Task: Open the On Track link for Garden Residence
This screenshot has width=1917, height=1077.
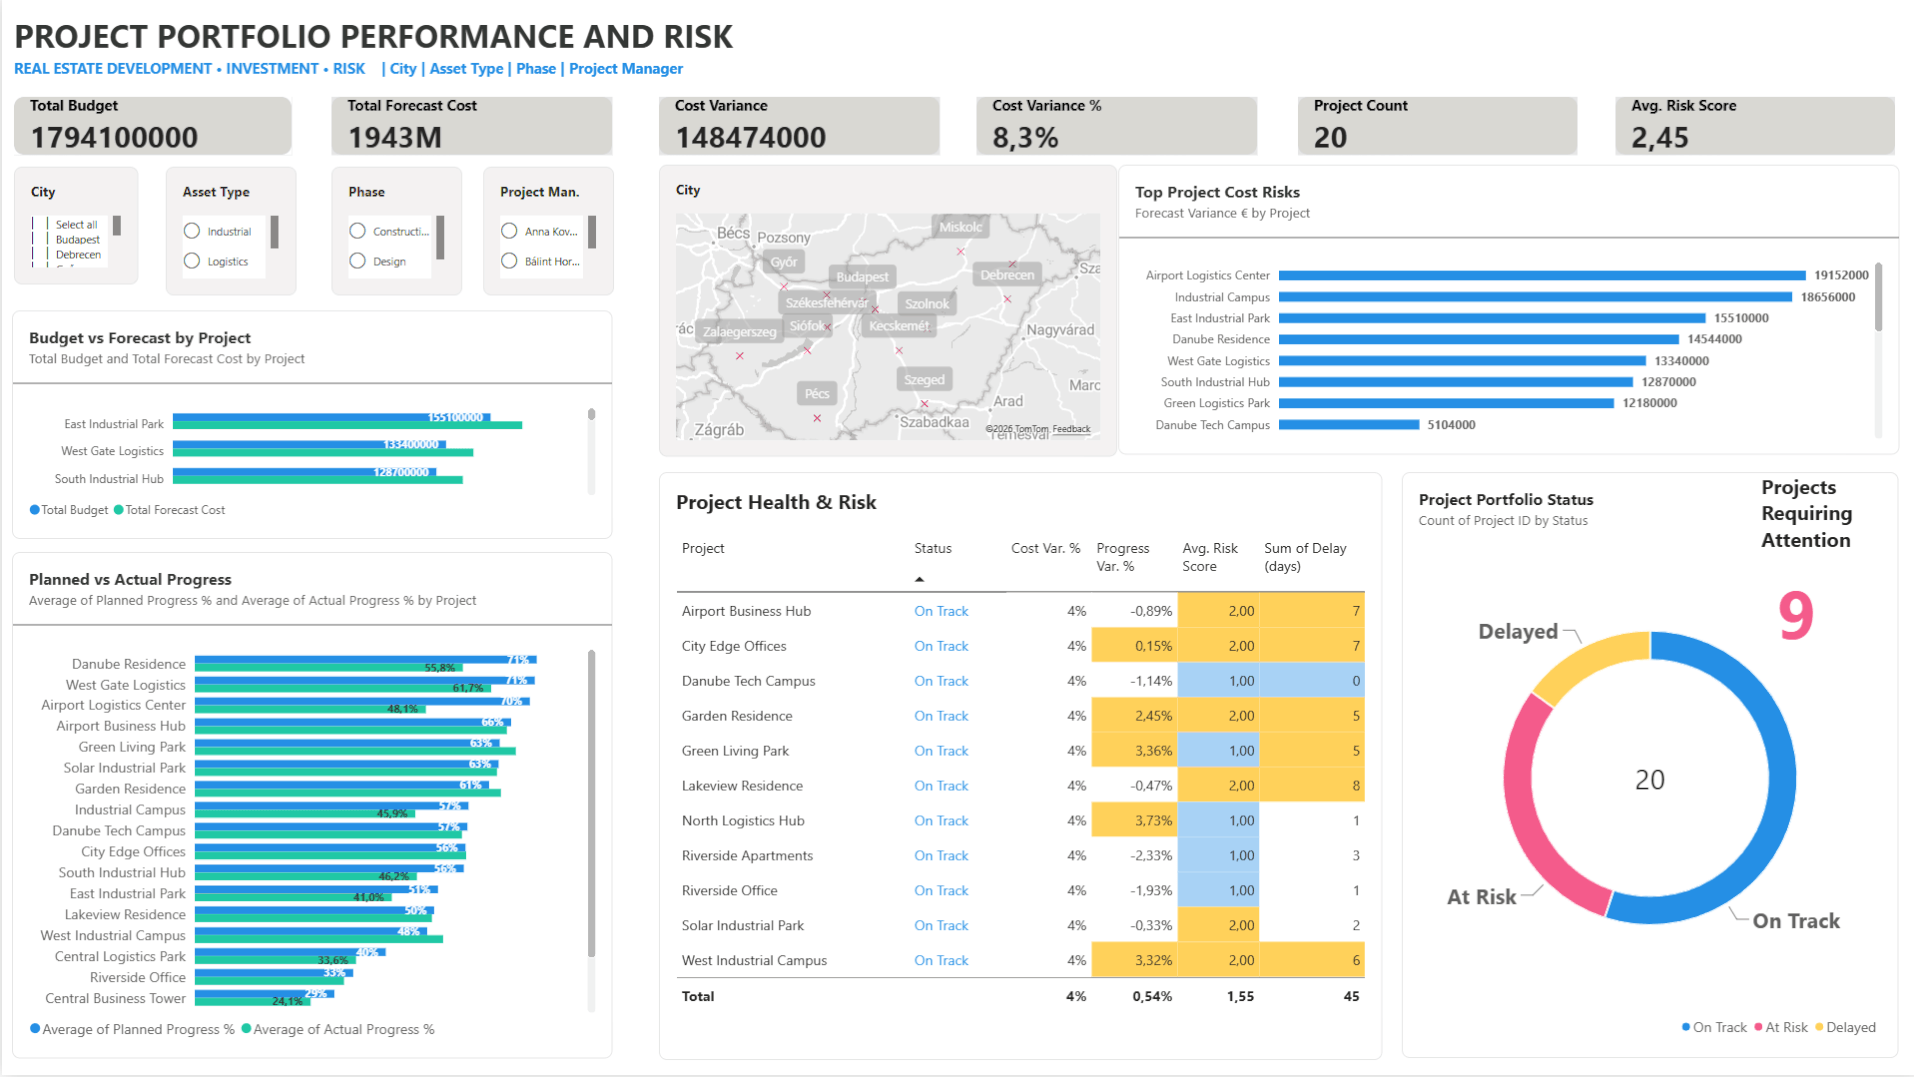Action: (941, 716)
